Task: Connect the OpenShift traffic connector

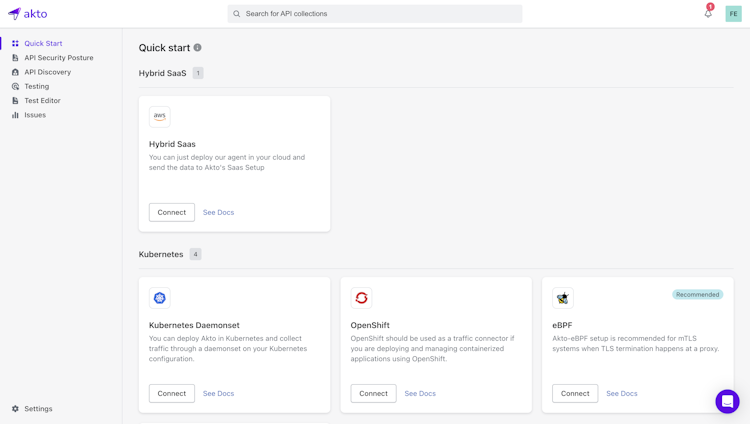Action: [373, 393]
